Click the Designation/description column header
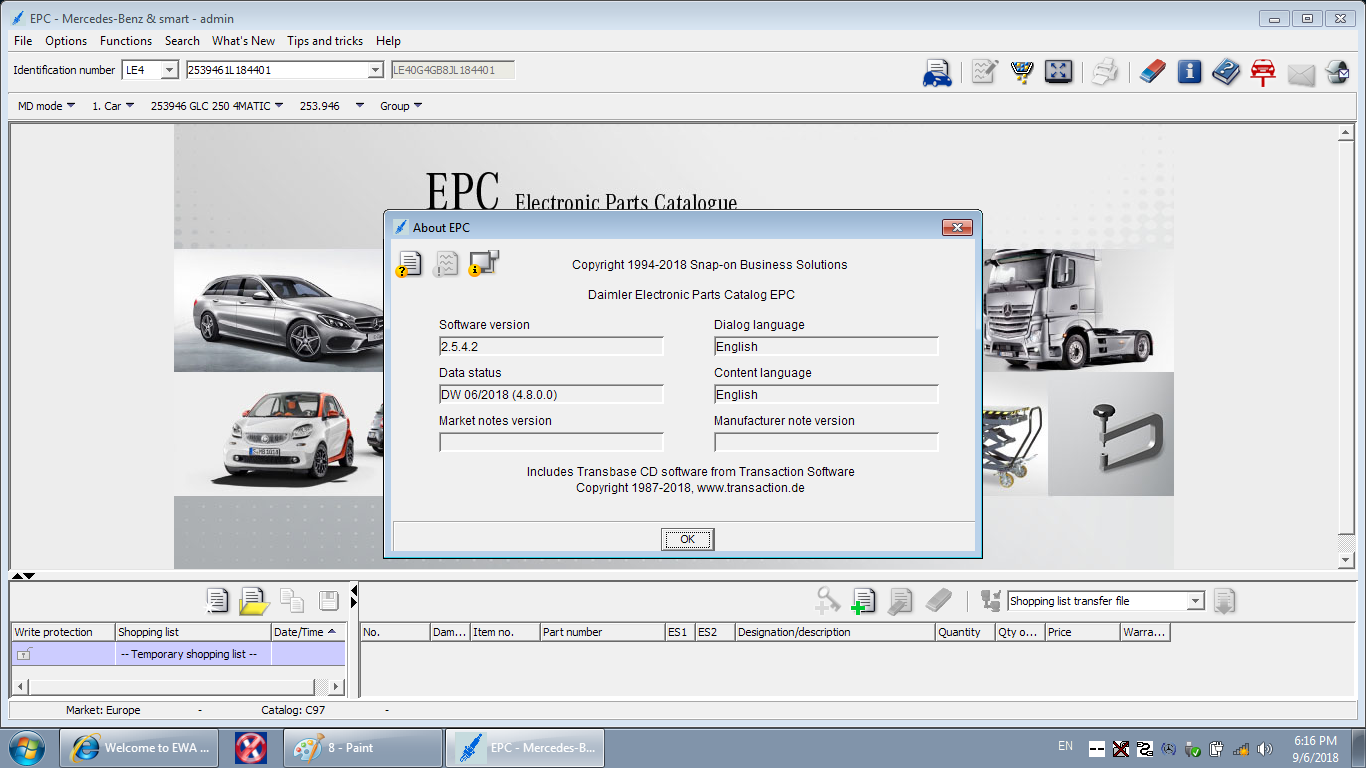 pyautogui.click(x=834, y=632)
